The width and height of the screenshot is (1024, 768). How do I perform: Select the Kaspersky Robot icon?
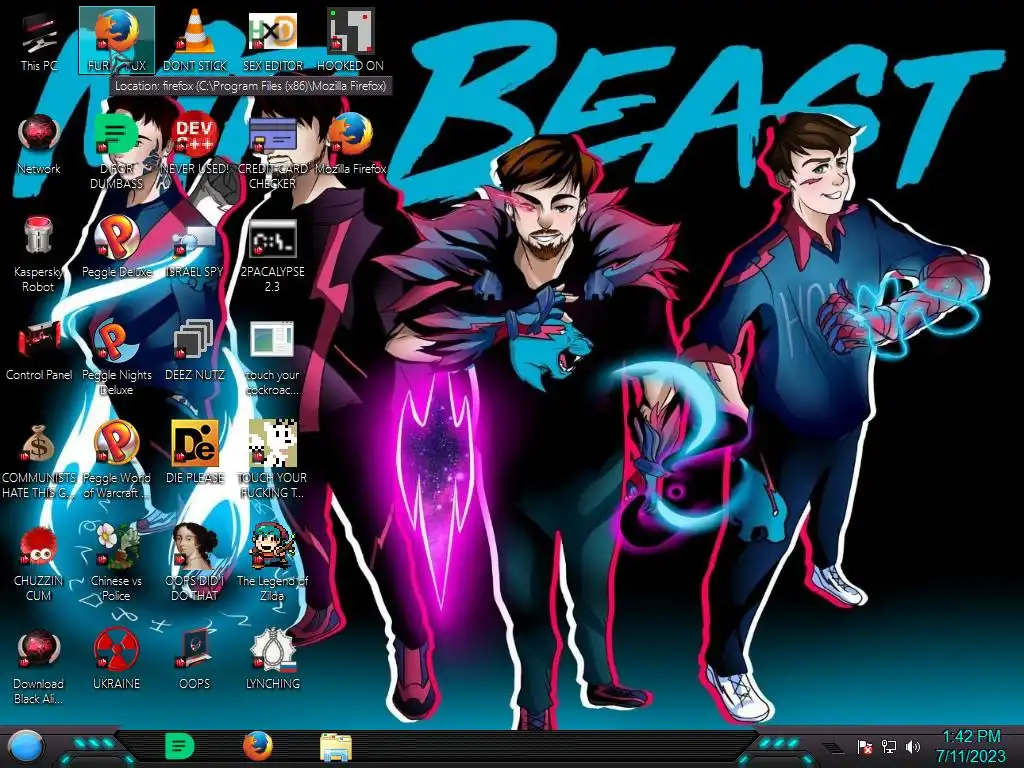coord(39,254)
